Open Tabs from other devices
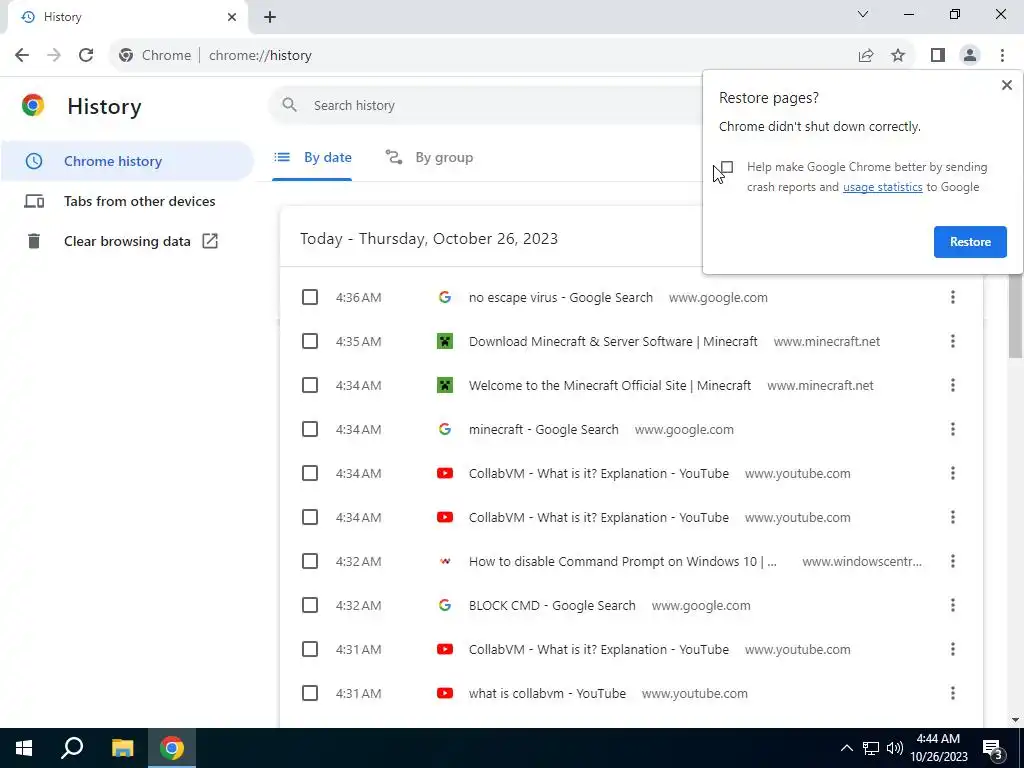The image size is (1024, 768). pyautogui.click(x=127, y=201)
